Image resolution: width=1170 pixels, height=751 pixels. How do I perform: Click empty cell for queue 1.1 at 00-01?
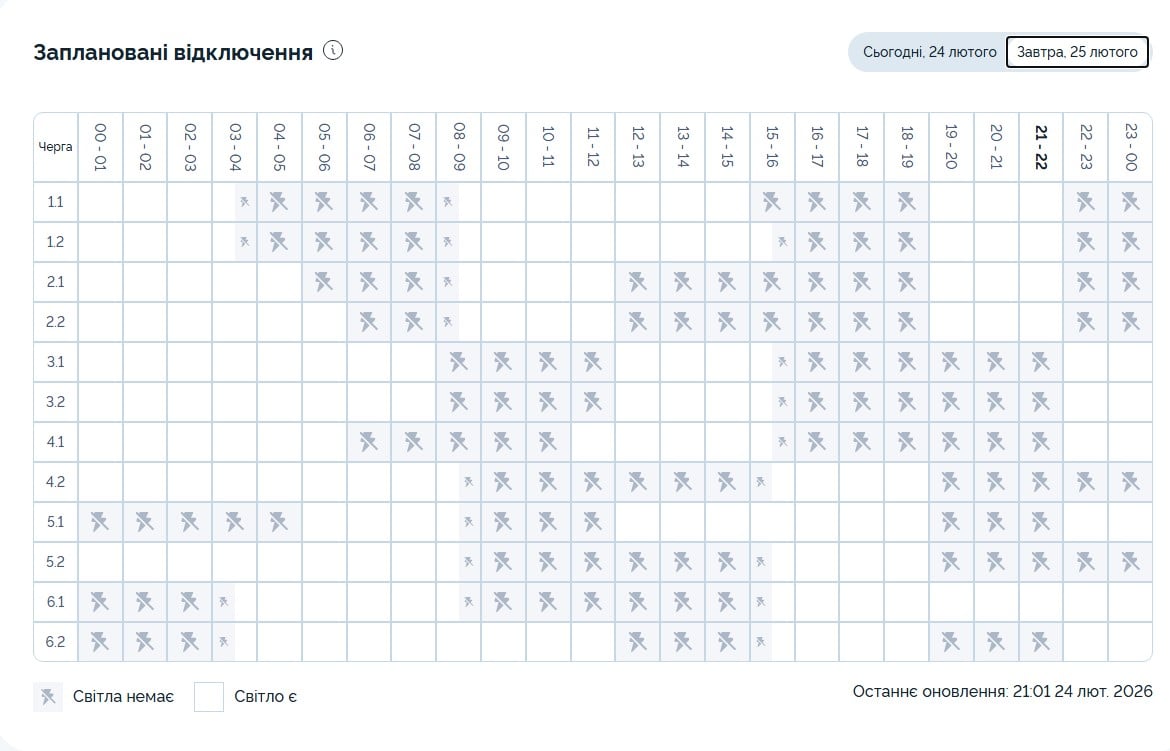point(100,201)
